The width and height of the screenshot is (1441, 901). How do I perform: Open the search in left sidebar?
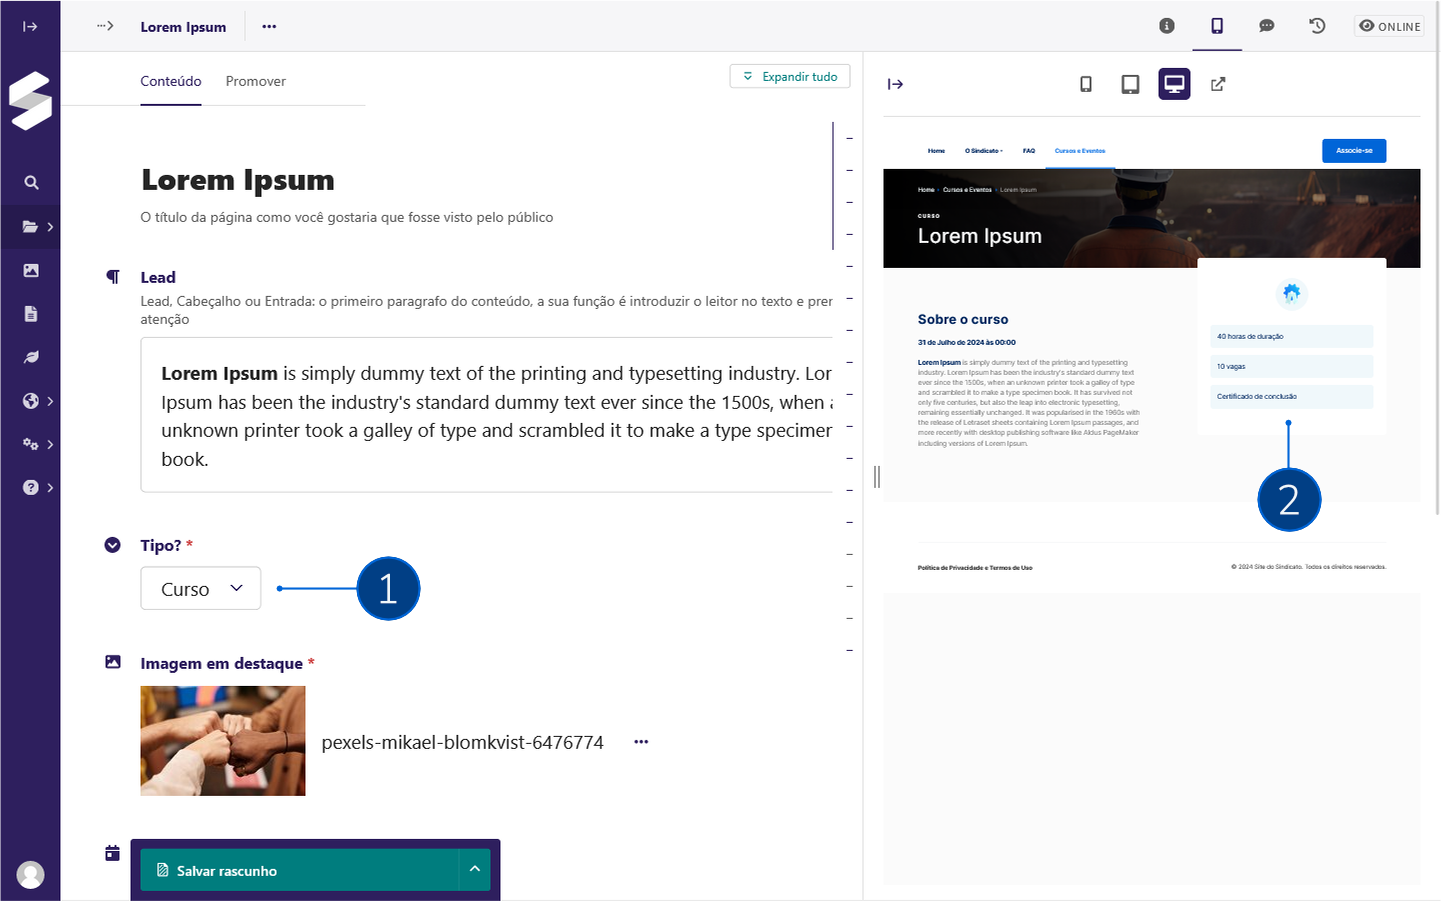31,183
